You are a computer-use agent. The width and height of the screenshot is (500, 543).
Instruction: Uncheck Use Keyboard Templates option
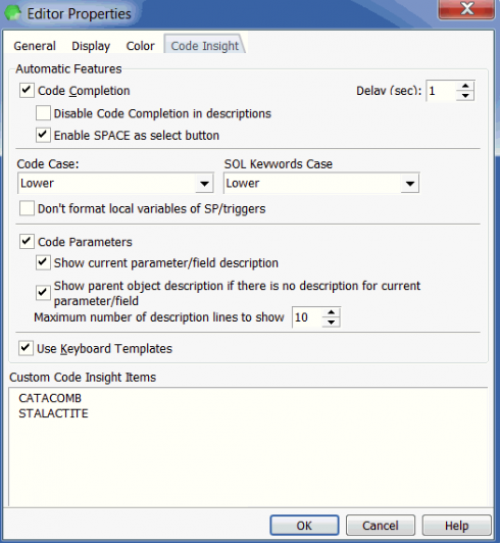26,348
